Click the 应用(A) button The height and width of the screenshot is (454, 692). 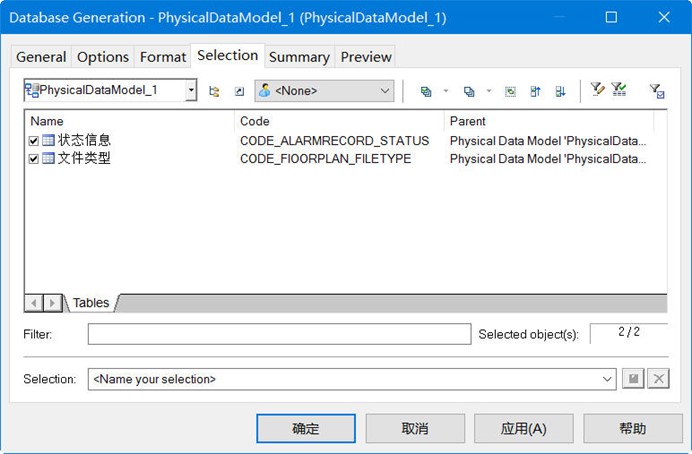click(524, 428)
